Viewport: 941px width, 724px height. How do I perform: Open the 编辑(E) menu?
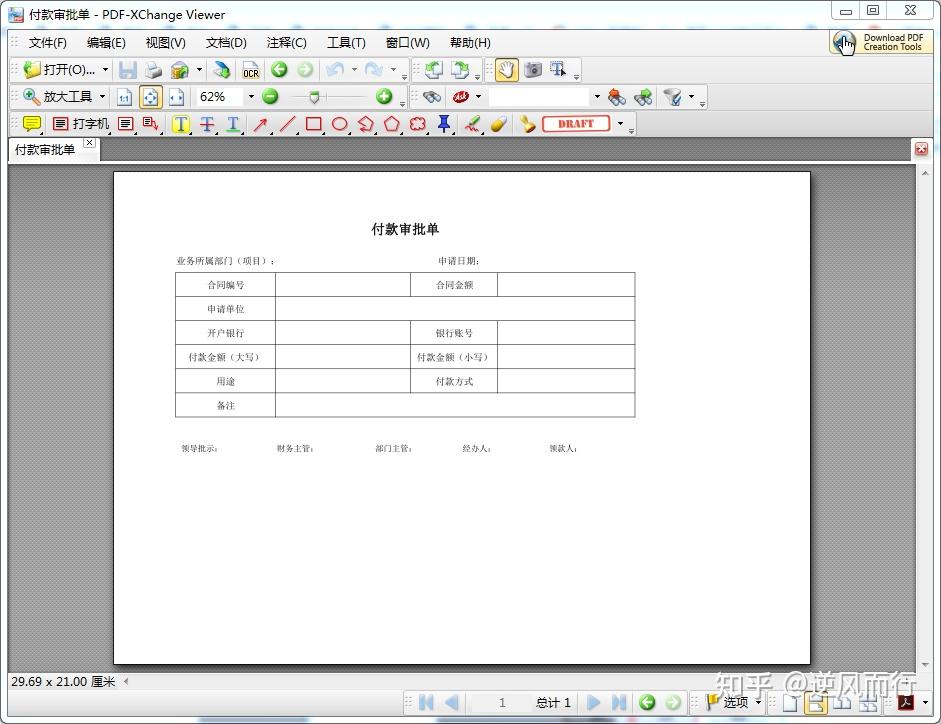[106, 43]
